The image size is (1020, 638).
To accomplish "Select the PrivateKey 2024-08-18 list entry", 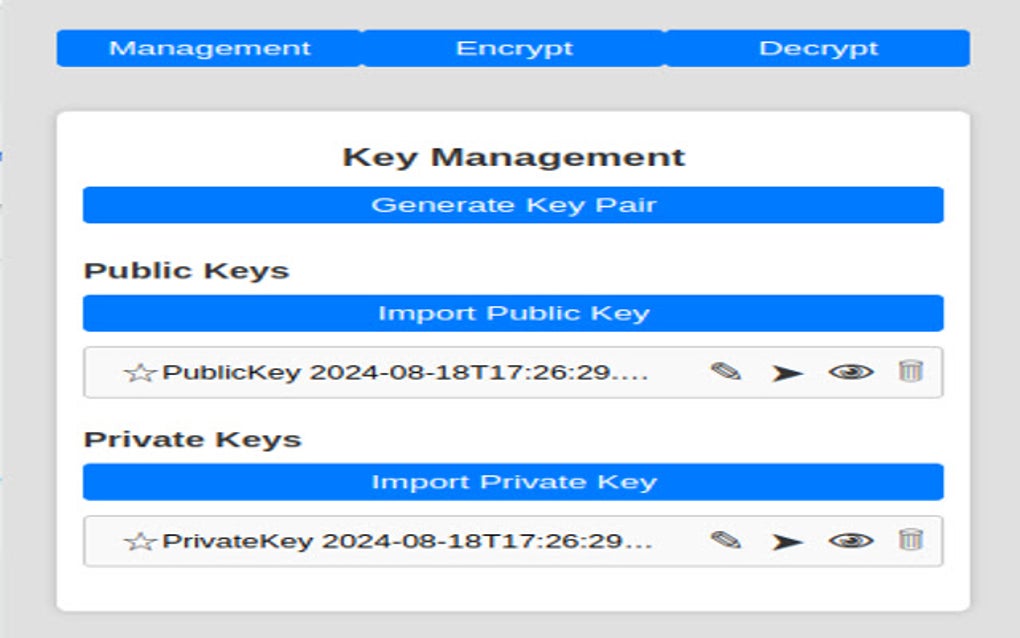I will click(x=400, y=541).
